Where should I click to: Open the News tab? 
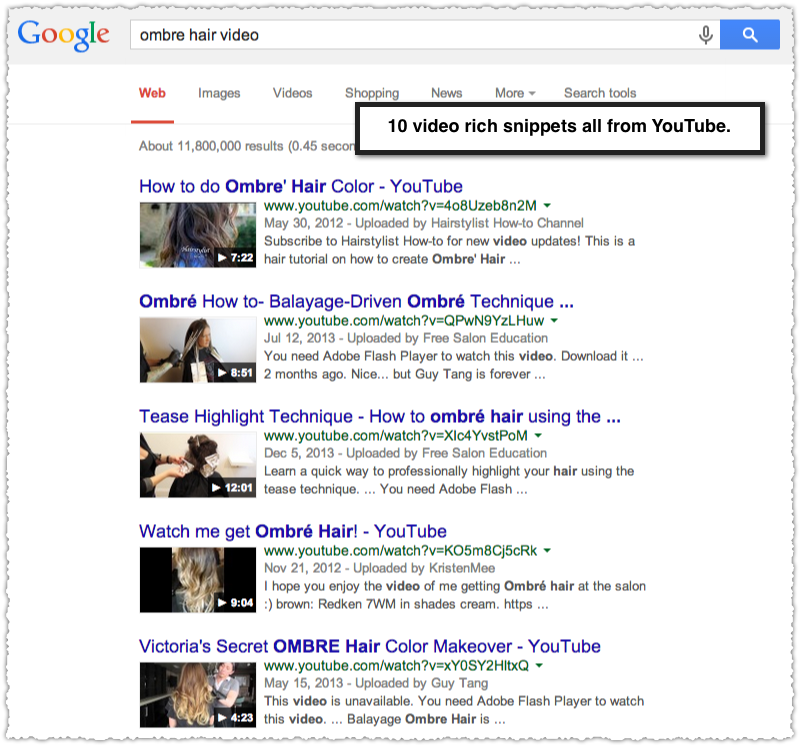coord(446,93)
